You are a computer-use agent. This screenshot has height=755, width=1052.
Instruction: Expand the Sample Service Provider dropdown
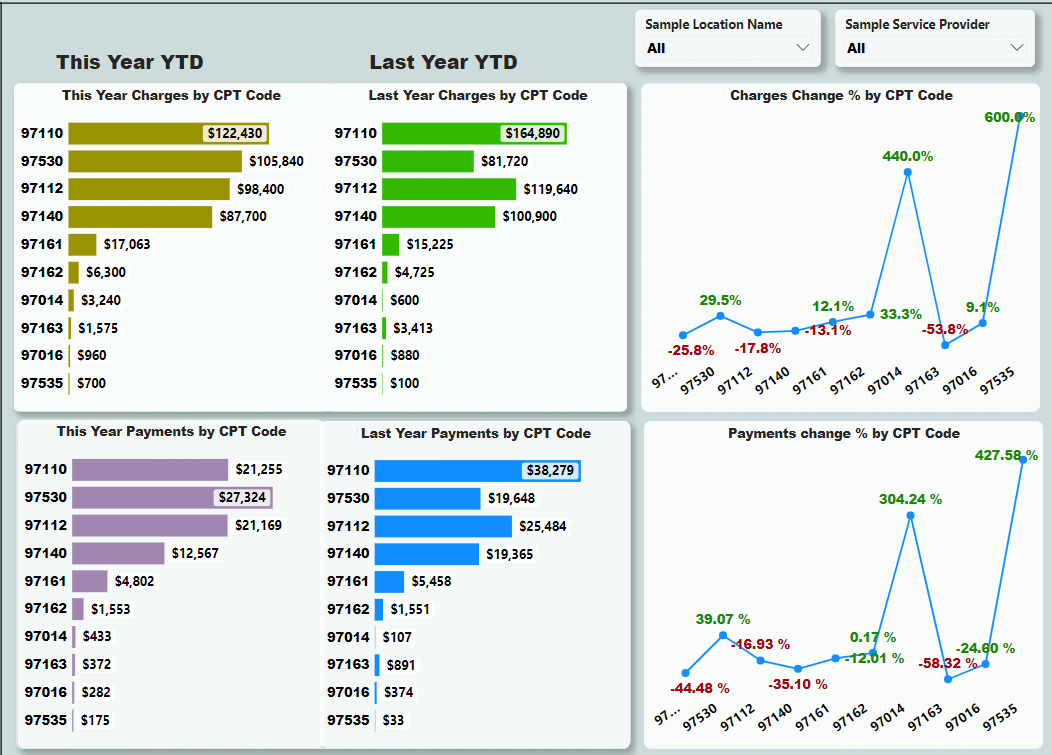(x=934, y=48)
